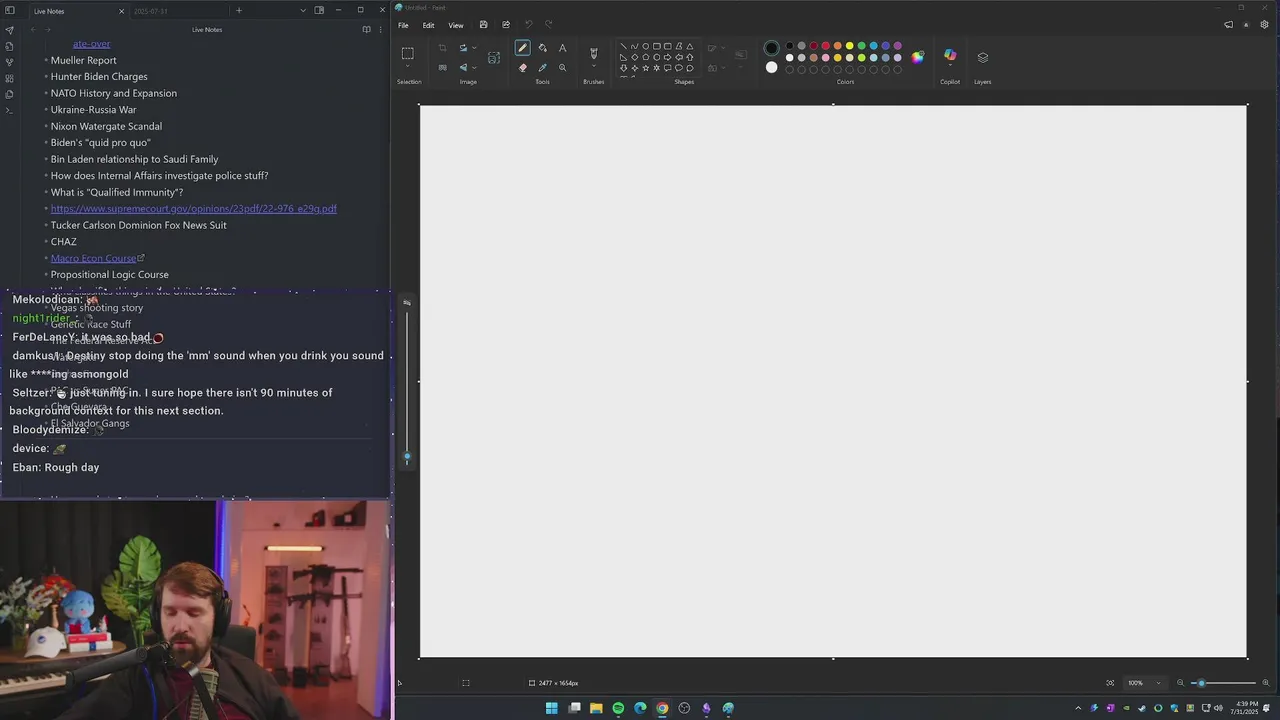Click the rectangular Selection tool
1280x720 pixels.
pos(408,53)
